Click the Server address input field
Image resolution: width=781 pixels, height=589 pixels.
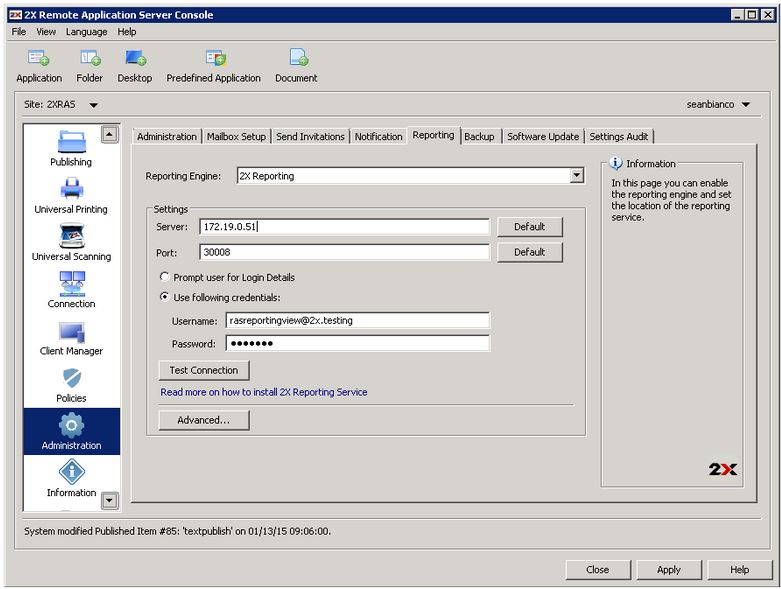pos(345,227)
